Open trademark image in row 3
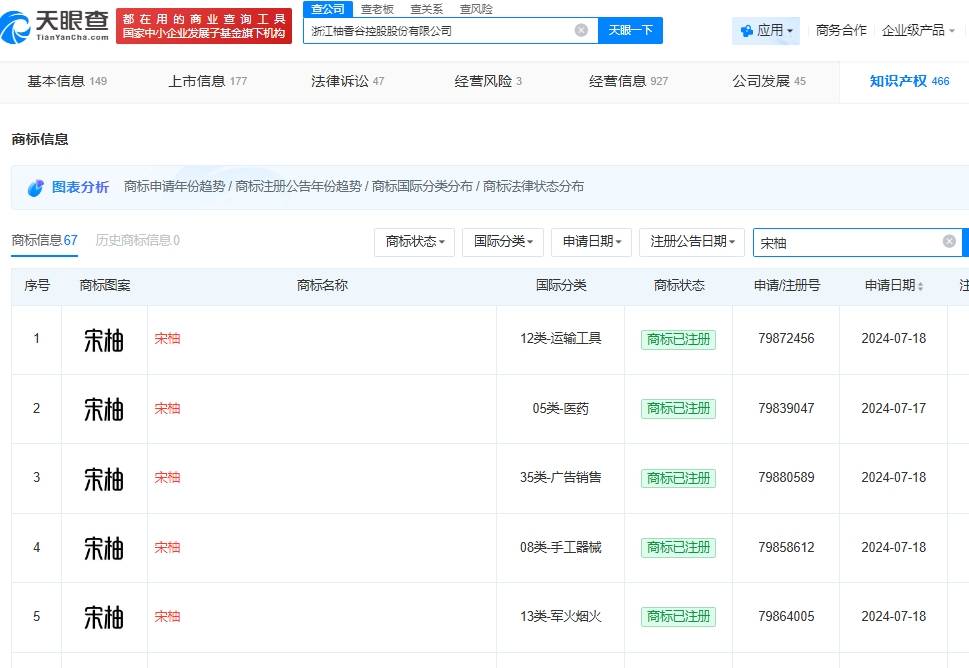The width and height of the screenshot is (969, 668). [104, 478]
